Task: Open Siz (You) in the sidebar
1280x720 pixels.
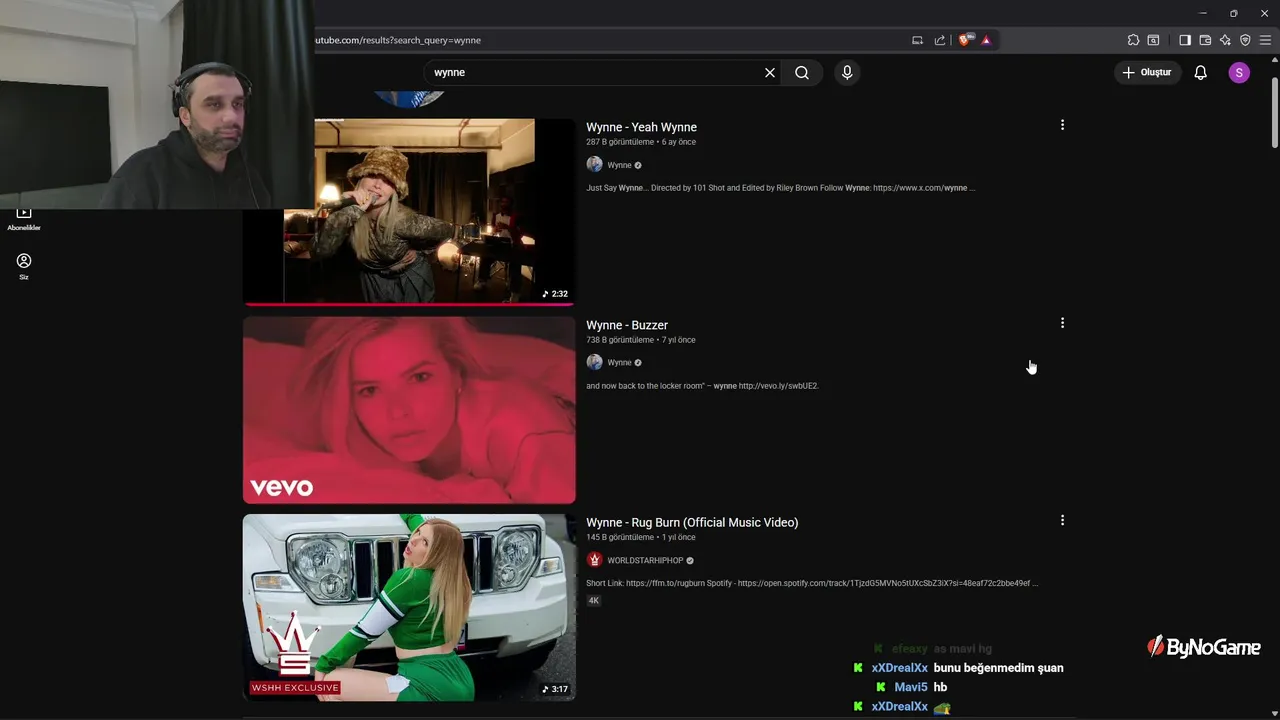Action: [x=24, y=266]
